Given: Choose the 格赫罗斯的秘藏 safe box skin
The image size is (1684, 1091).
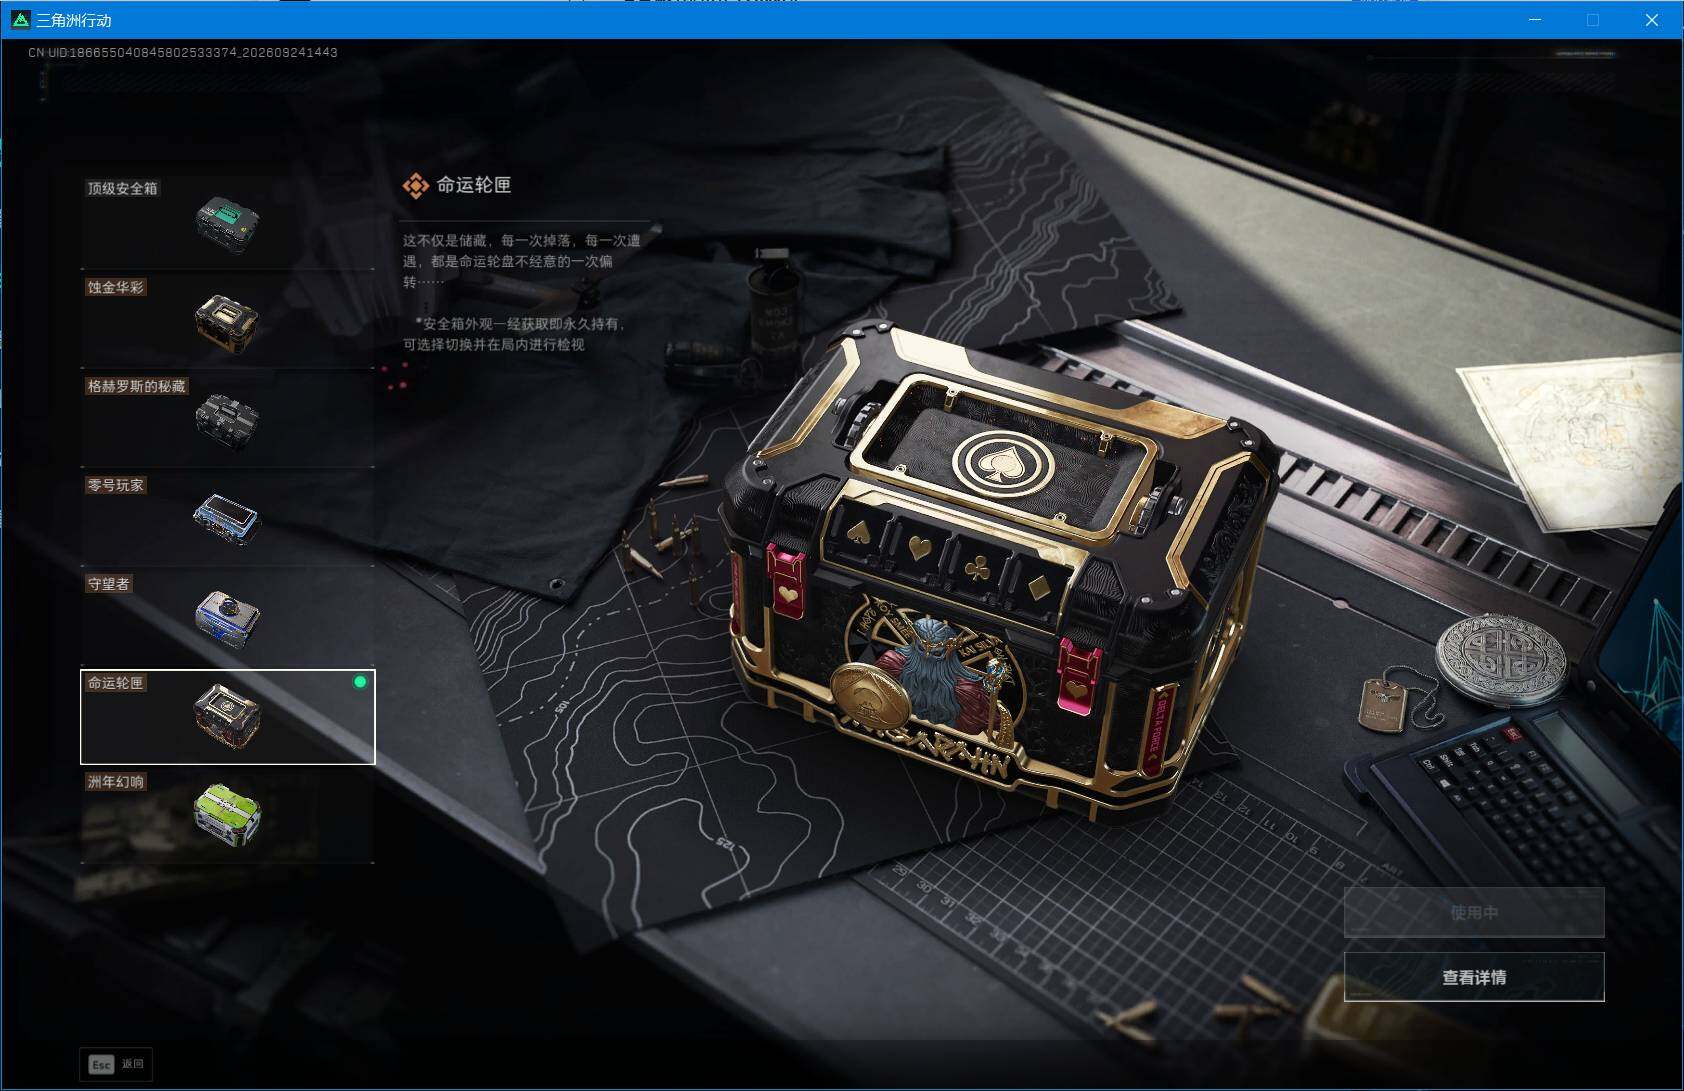Looking at the screenshot, I should (228, 419).
